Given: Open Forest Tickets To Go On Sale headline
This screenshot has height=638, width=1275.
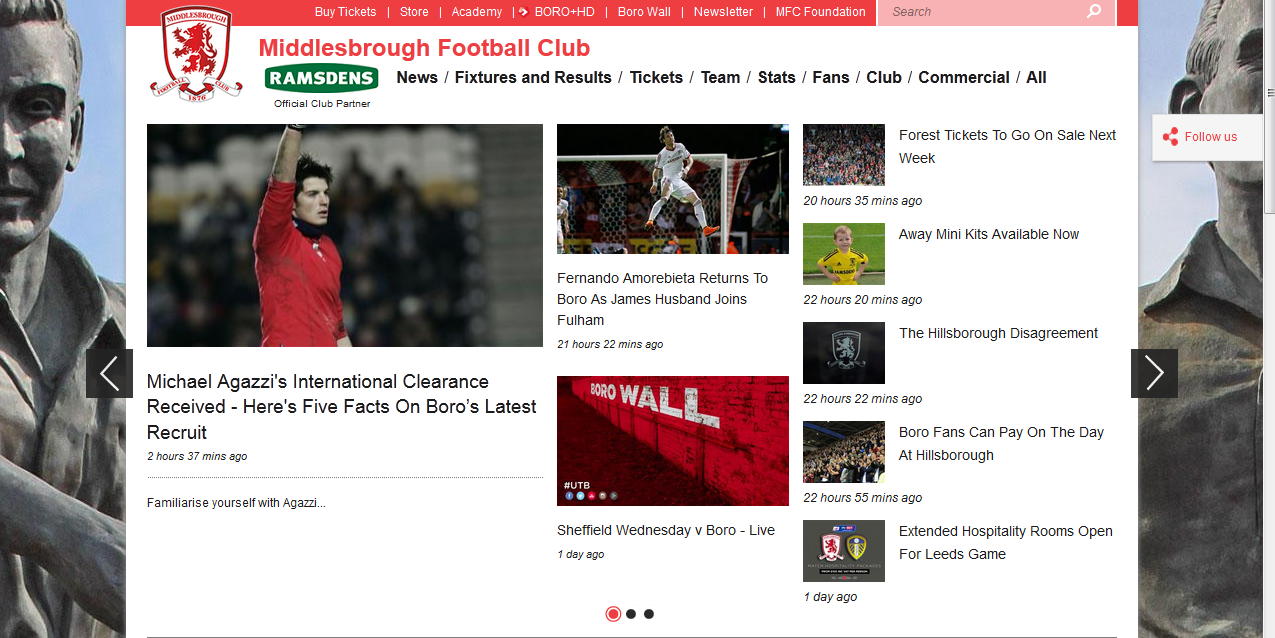Looking at the screenshot, I should (1008, 146).
